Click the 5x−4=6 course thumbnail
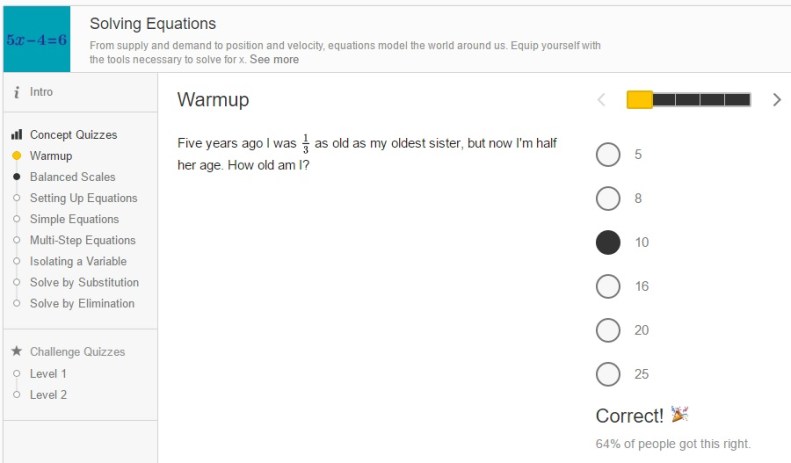 point(36,40)
